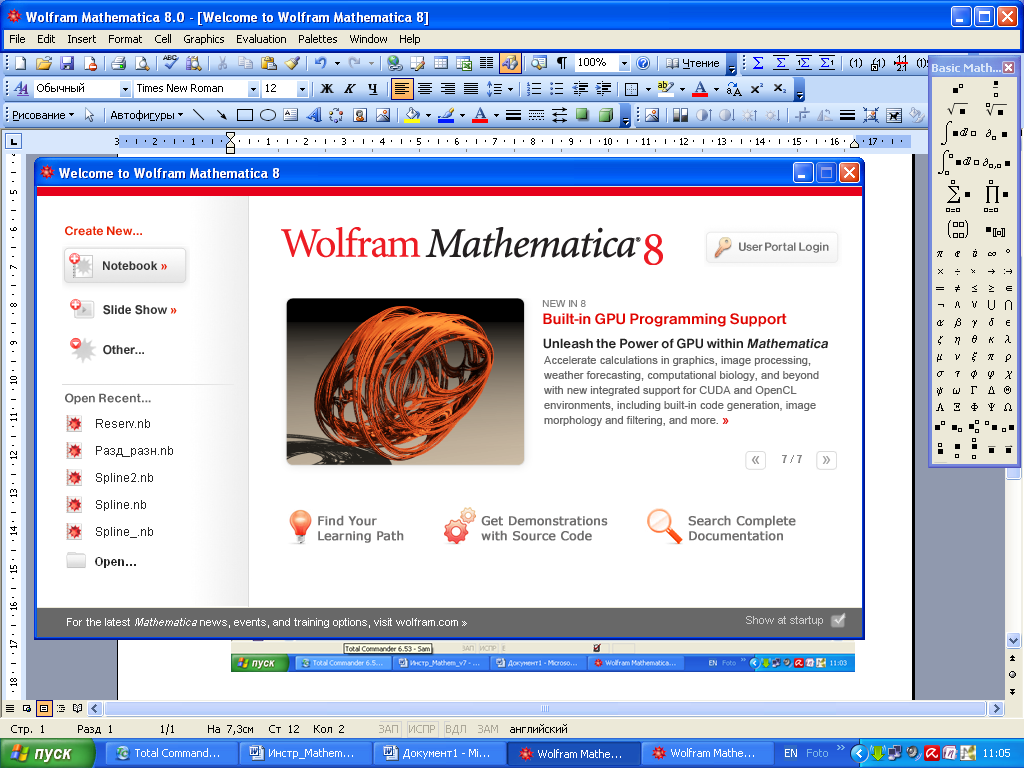Image resolution: width=1024 pixels, height=768 pixels.
Task: Toggle show paragraph marks (¶)
Action: 562,63
